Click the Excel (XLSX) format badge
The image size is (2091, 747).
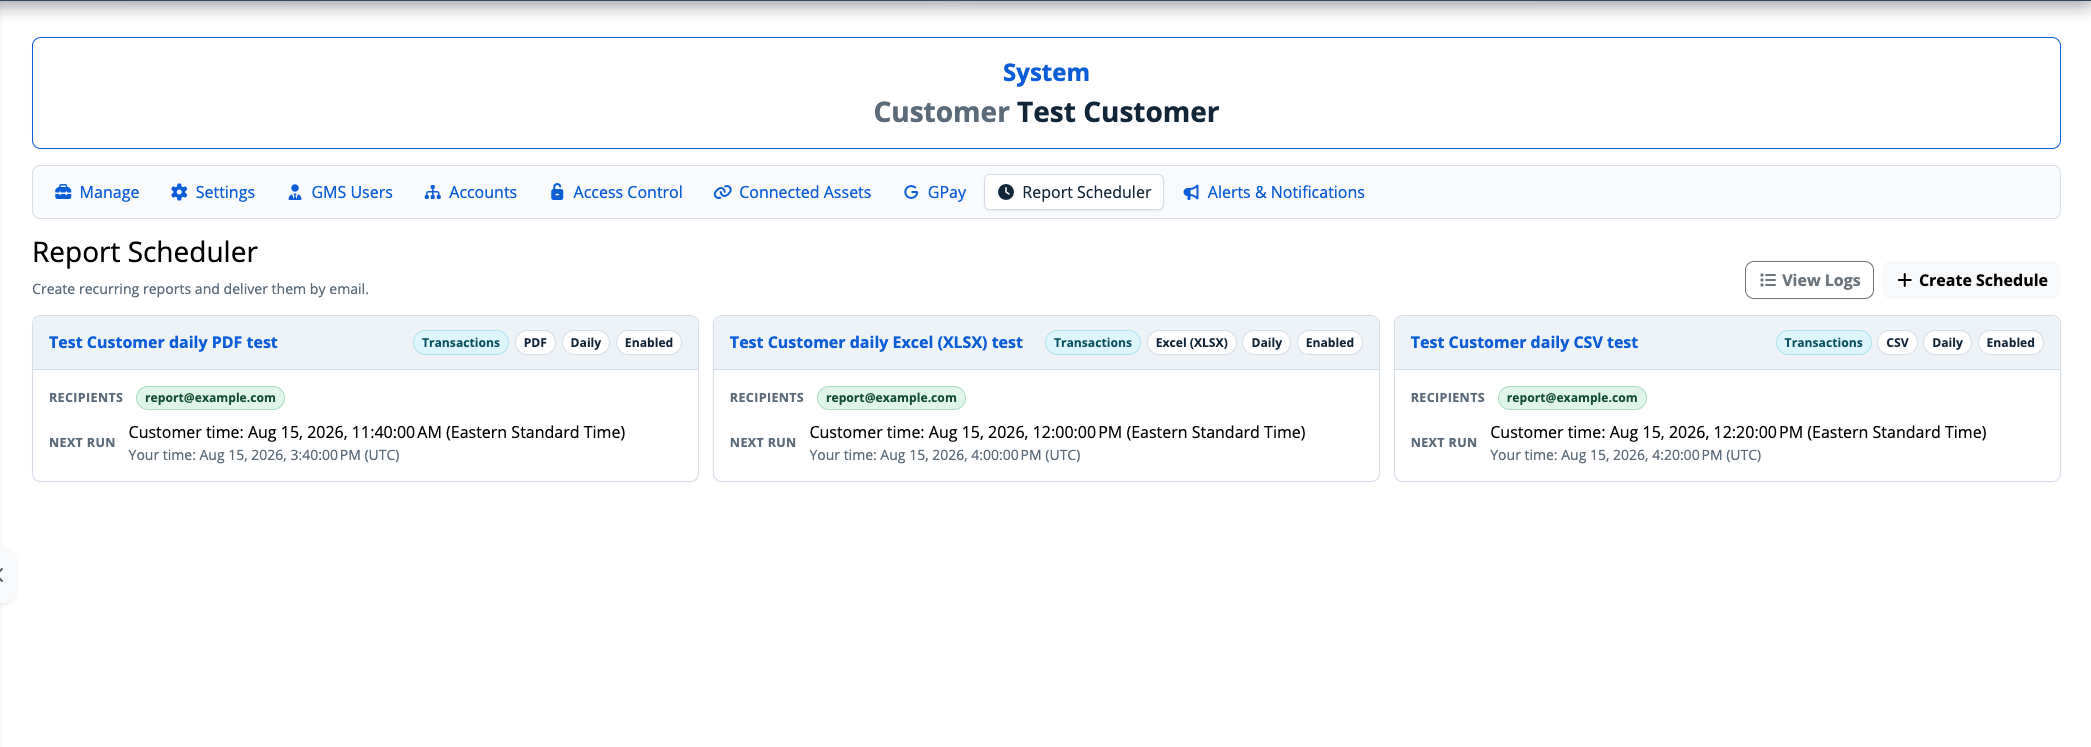point(1192,343)
